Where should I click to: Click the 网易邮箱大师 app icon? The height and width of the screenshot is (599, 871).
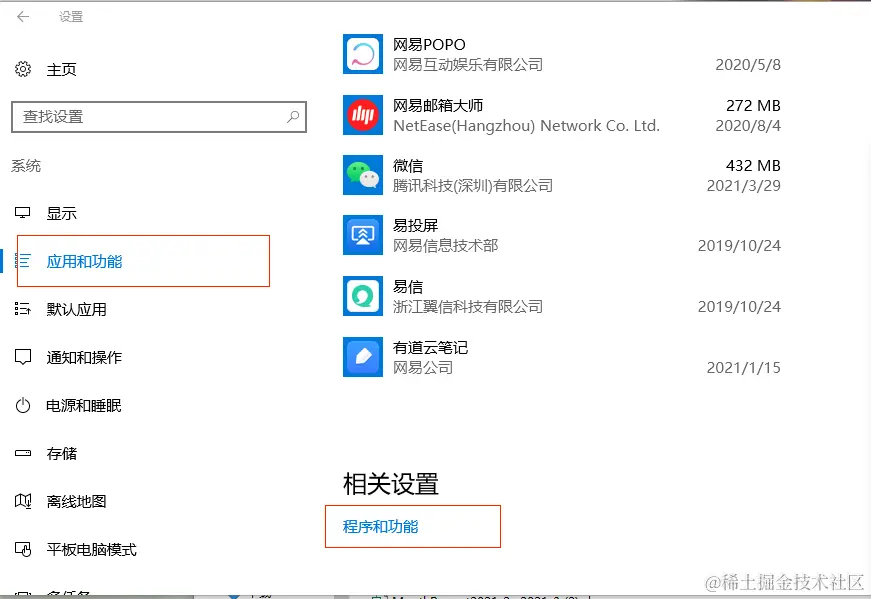pos(363,114)
